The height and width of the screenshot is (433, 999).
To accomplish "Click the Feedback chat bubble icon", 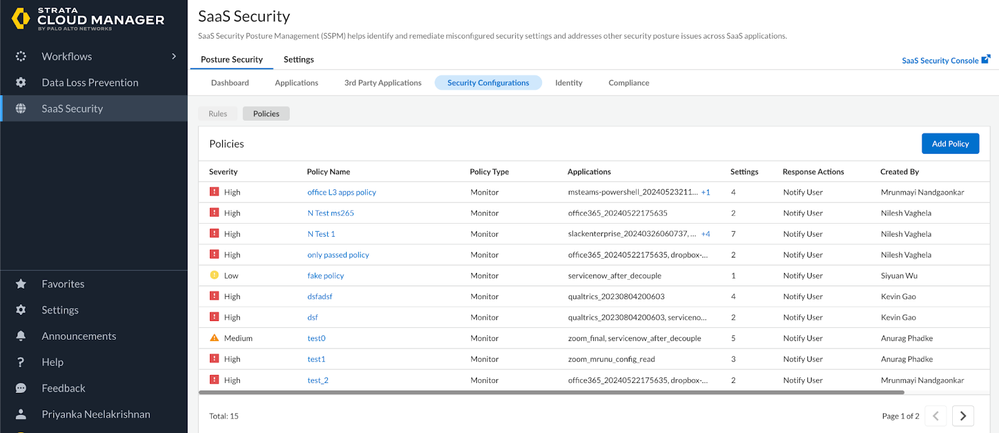I will [21, 388].
